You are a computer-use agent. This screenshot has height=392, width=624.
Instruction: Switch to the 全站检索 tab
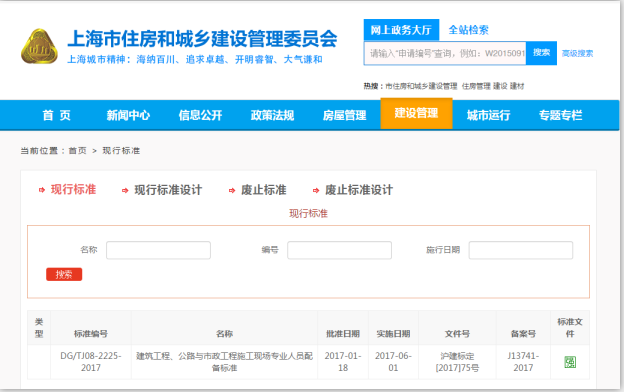tap(468, 30)
